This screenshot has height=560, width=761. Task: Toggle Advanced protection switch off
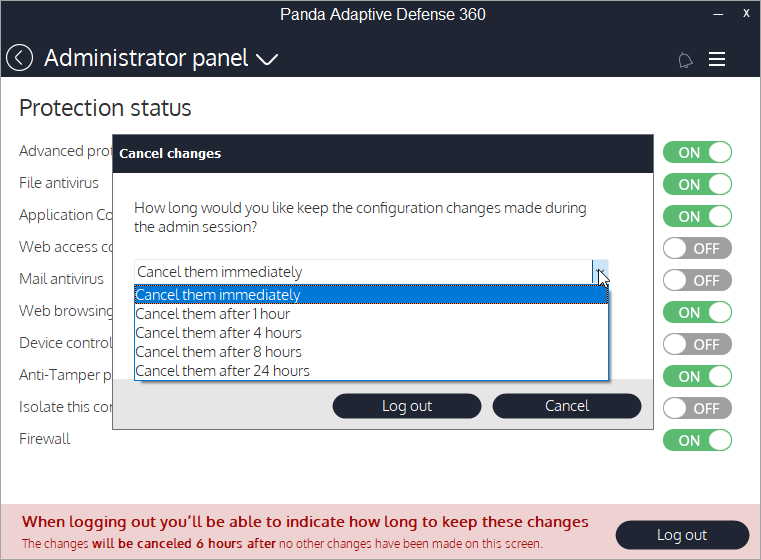pos(697,153)
